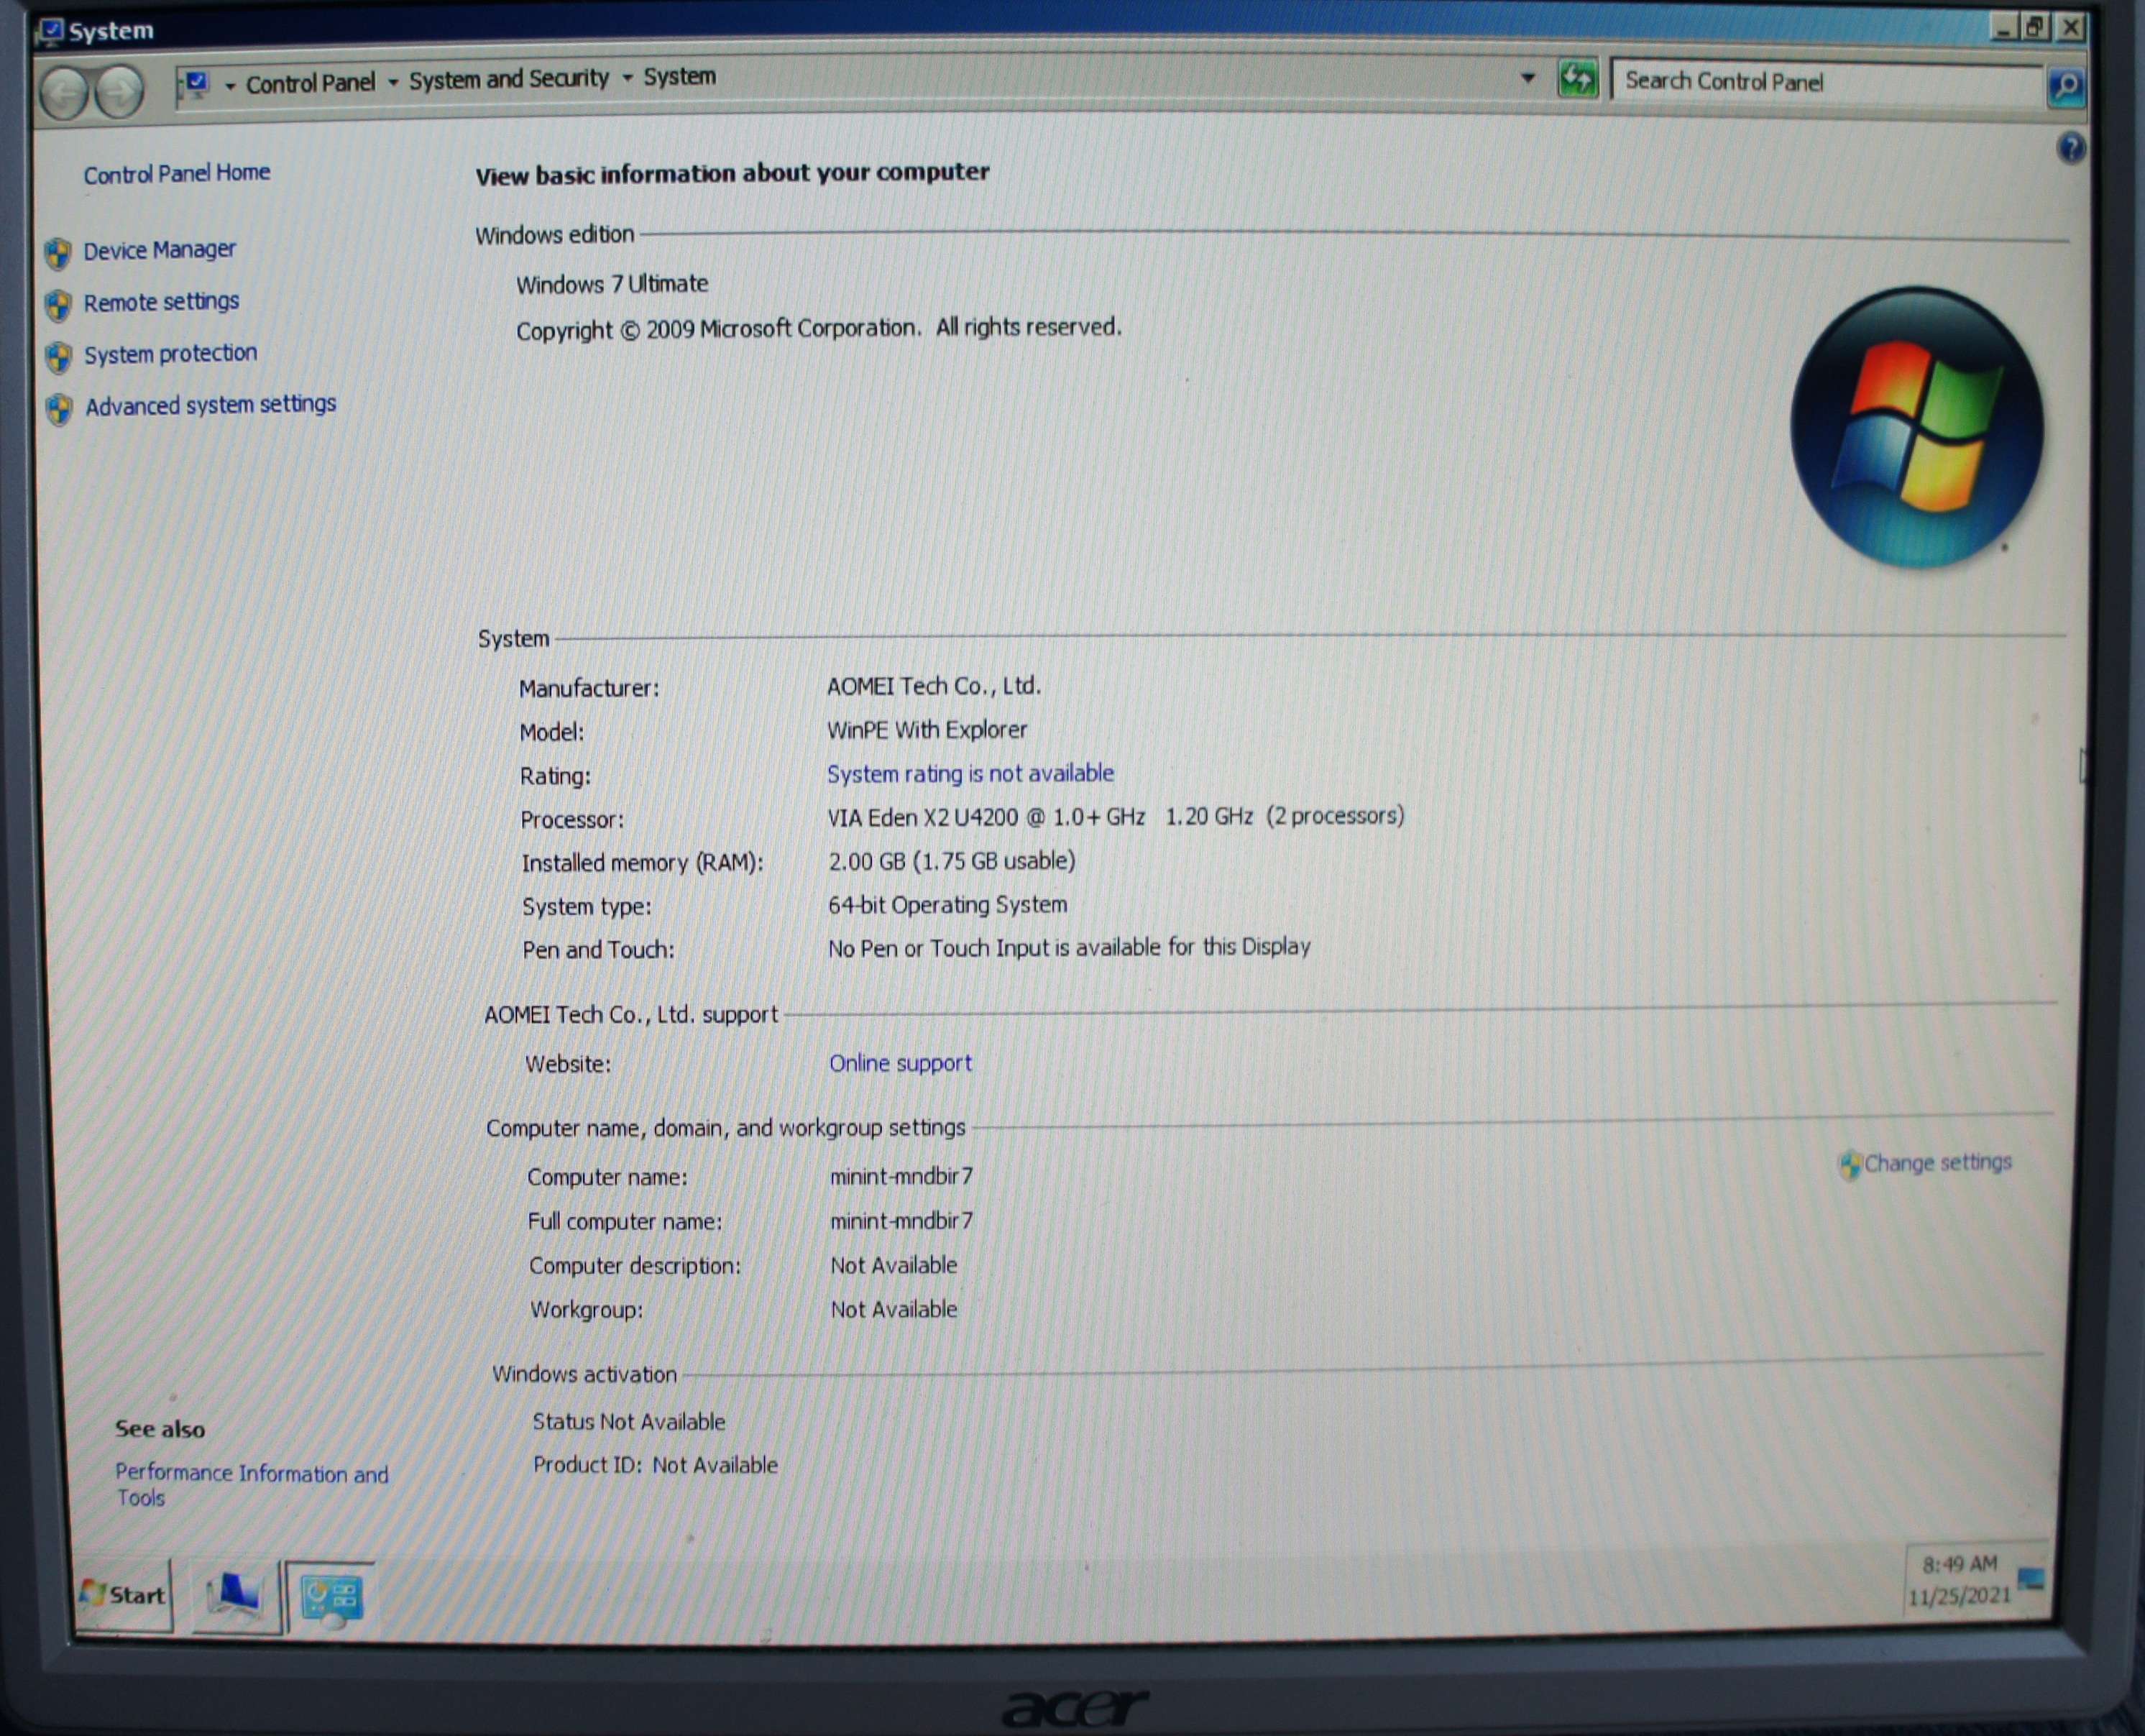Image resolution: width=2145 pixels, height=1736 pixels.
Task: Click the Status Not Available text
Action: (628, 1421)
